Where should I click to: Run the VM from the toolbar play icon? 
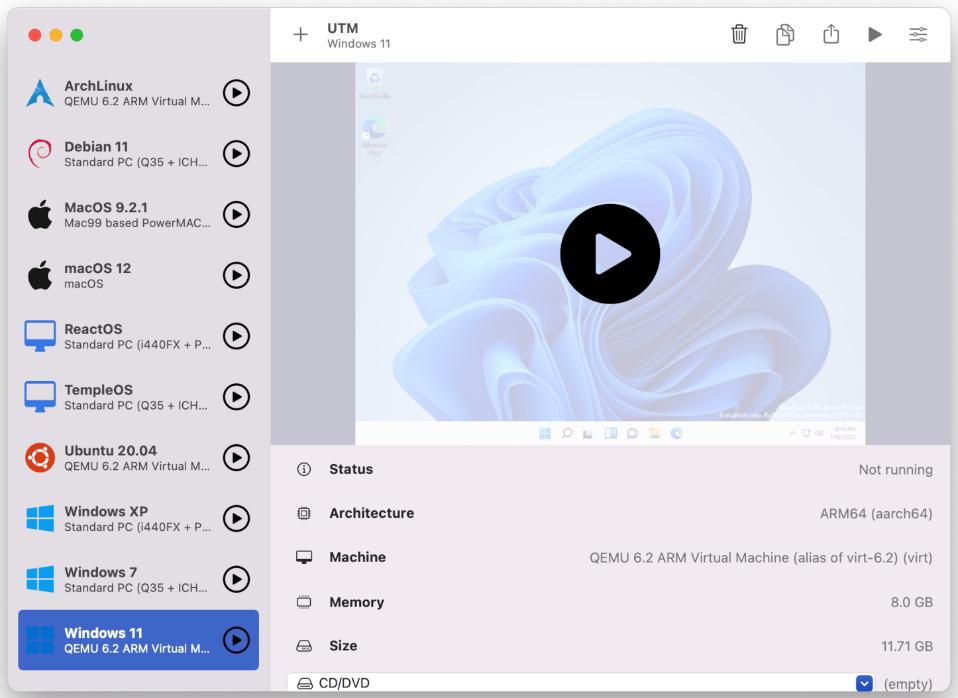[875, 35]
